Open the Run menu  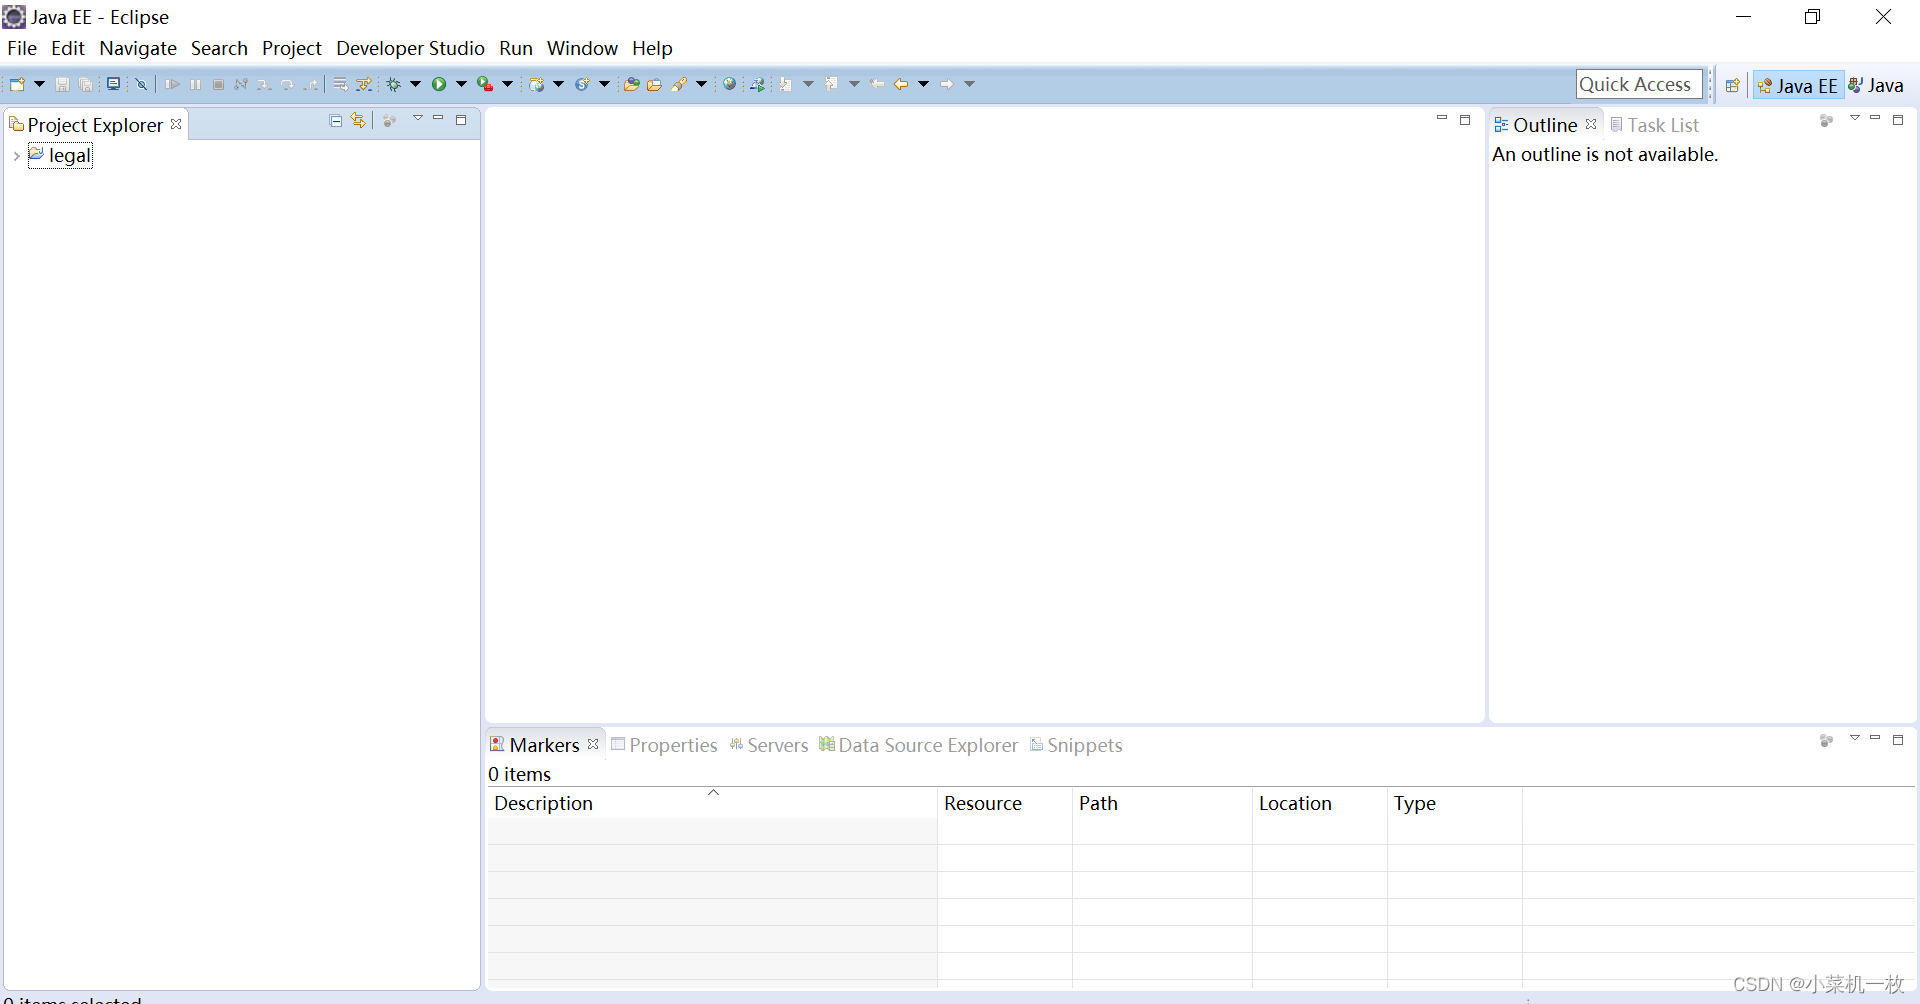coord(516,48)
